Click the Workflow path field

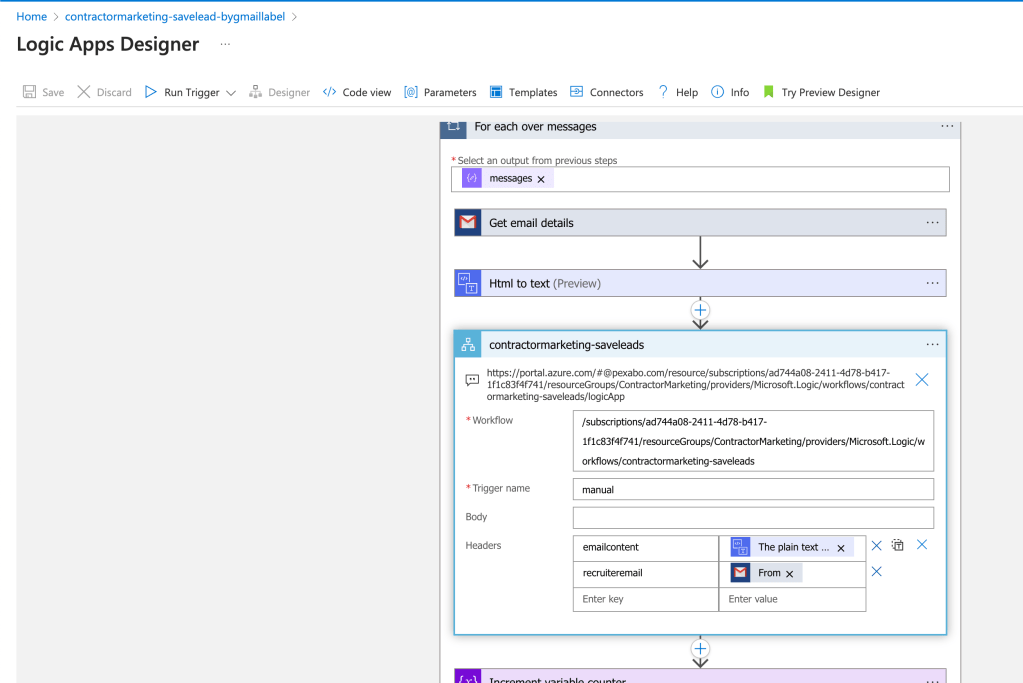(x=753, y=441)
